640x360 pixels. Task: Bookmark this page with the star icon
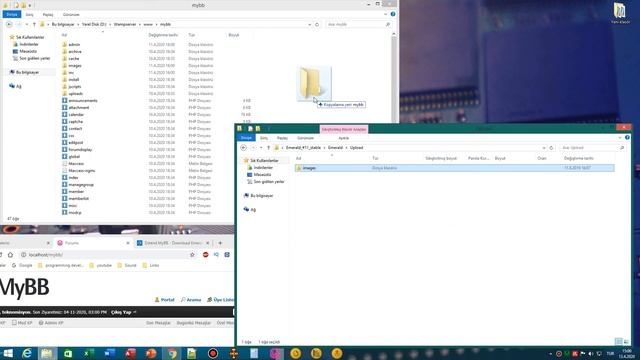click(192, 255)
